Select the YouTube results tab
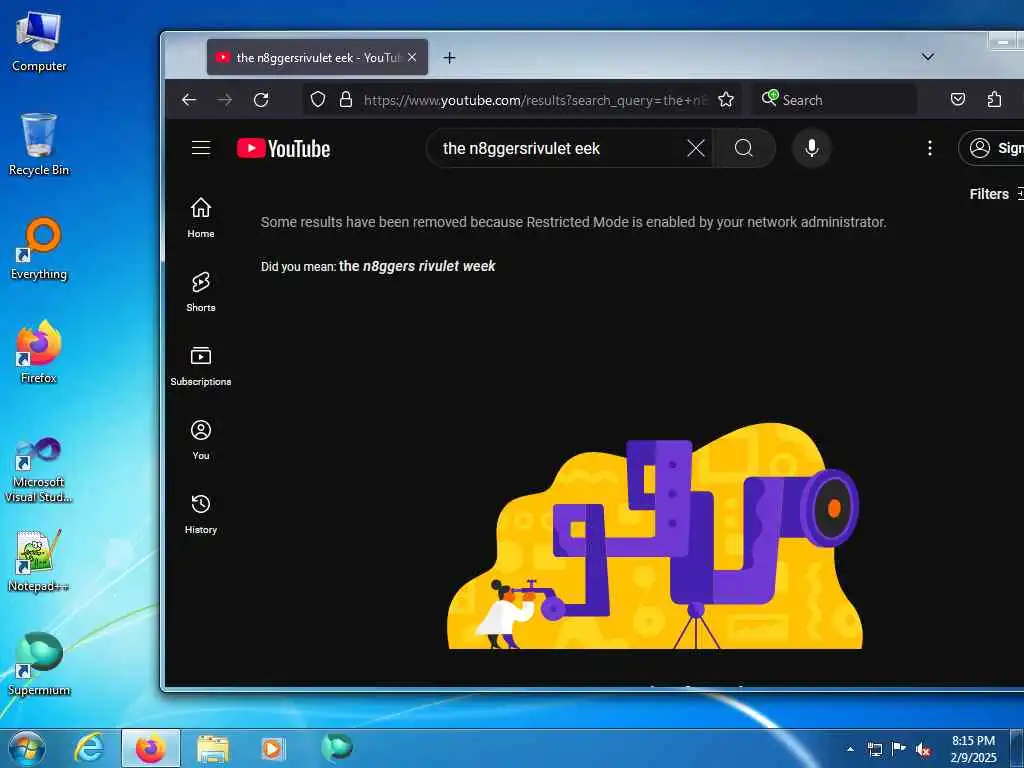Image resolution: width=1024 pixels, height=768 pixels. point(317,57)
